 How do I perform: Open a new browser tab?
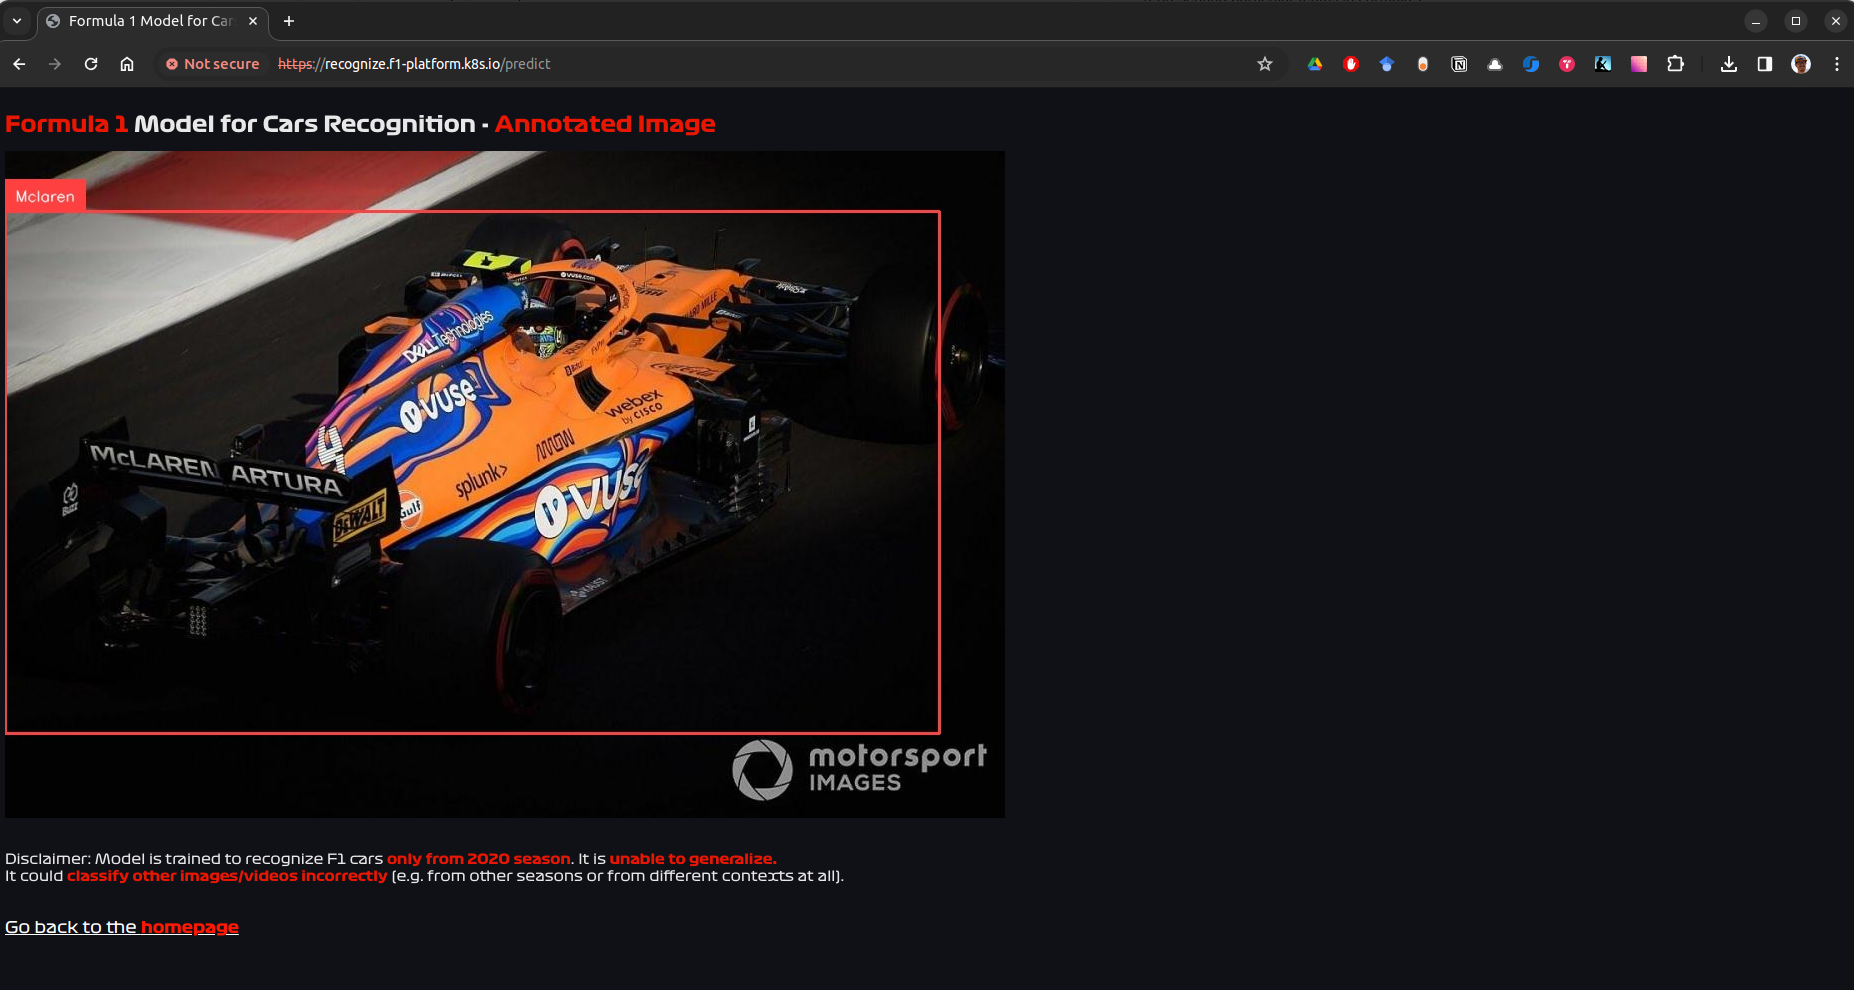click(x=289, y=21)
